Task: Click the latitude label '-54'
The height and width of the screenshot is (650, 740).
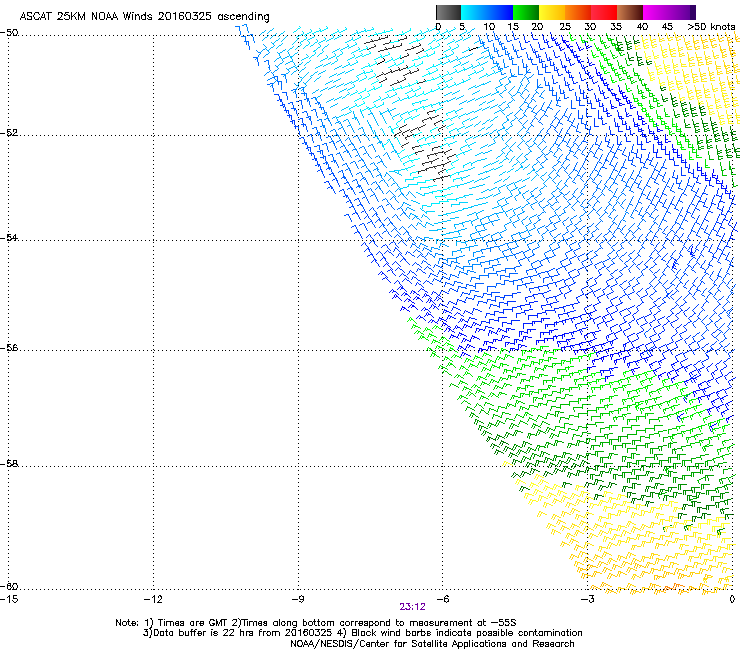Action: [x=9, y=237]
